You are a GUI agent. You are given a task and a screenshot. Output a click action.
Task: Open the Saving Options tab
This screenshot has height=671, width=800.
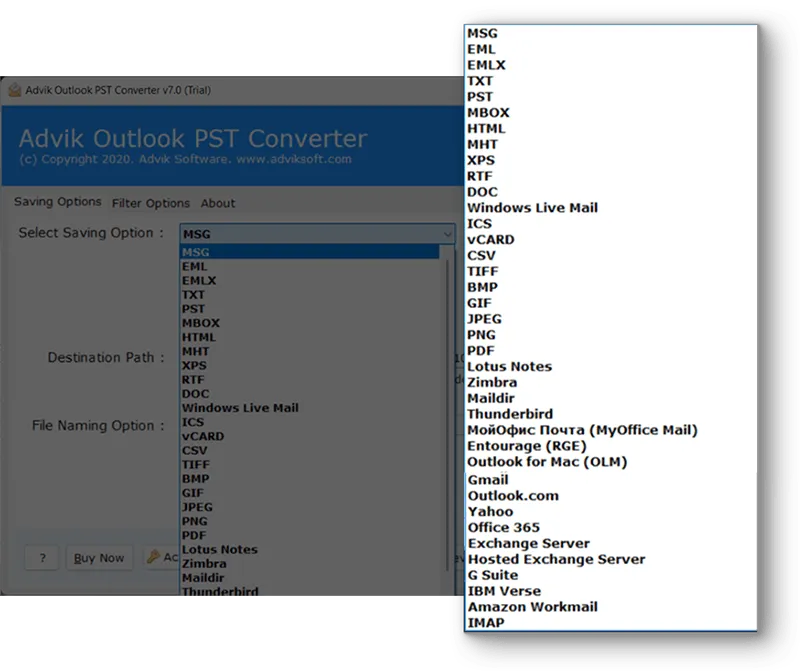click(x=57, y=202)
